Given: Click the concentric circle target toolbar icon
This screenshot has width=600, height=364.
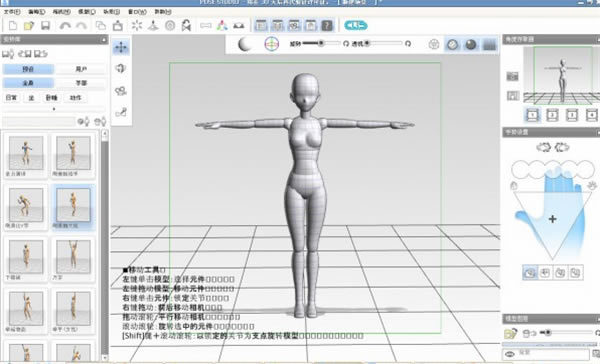Looking at the screenshot, I should point(170,26).
